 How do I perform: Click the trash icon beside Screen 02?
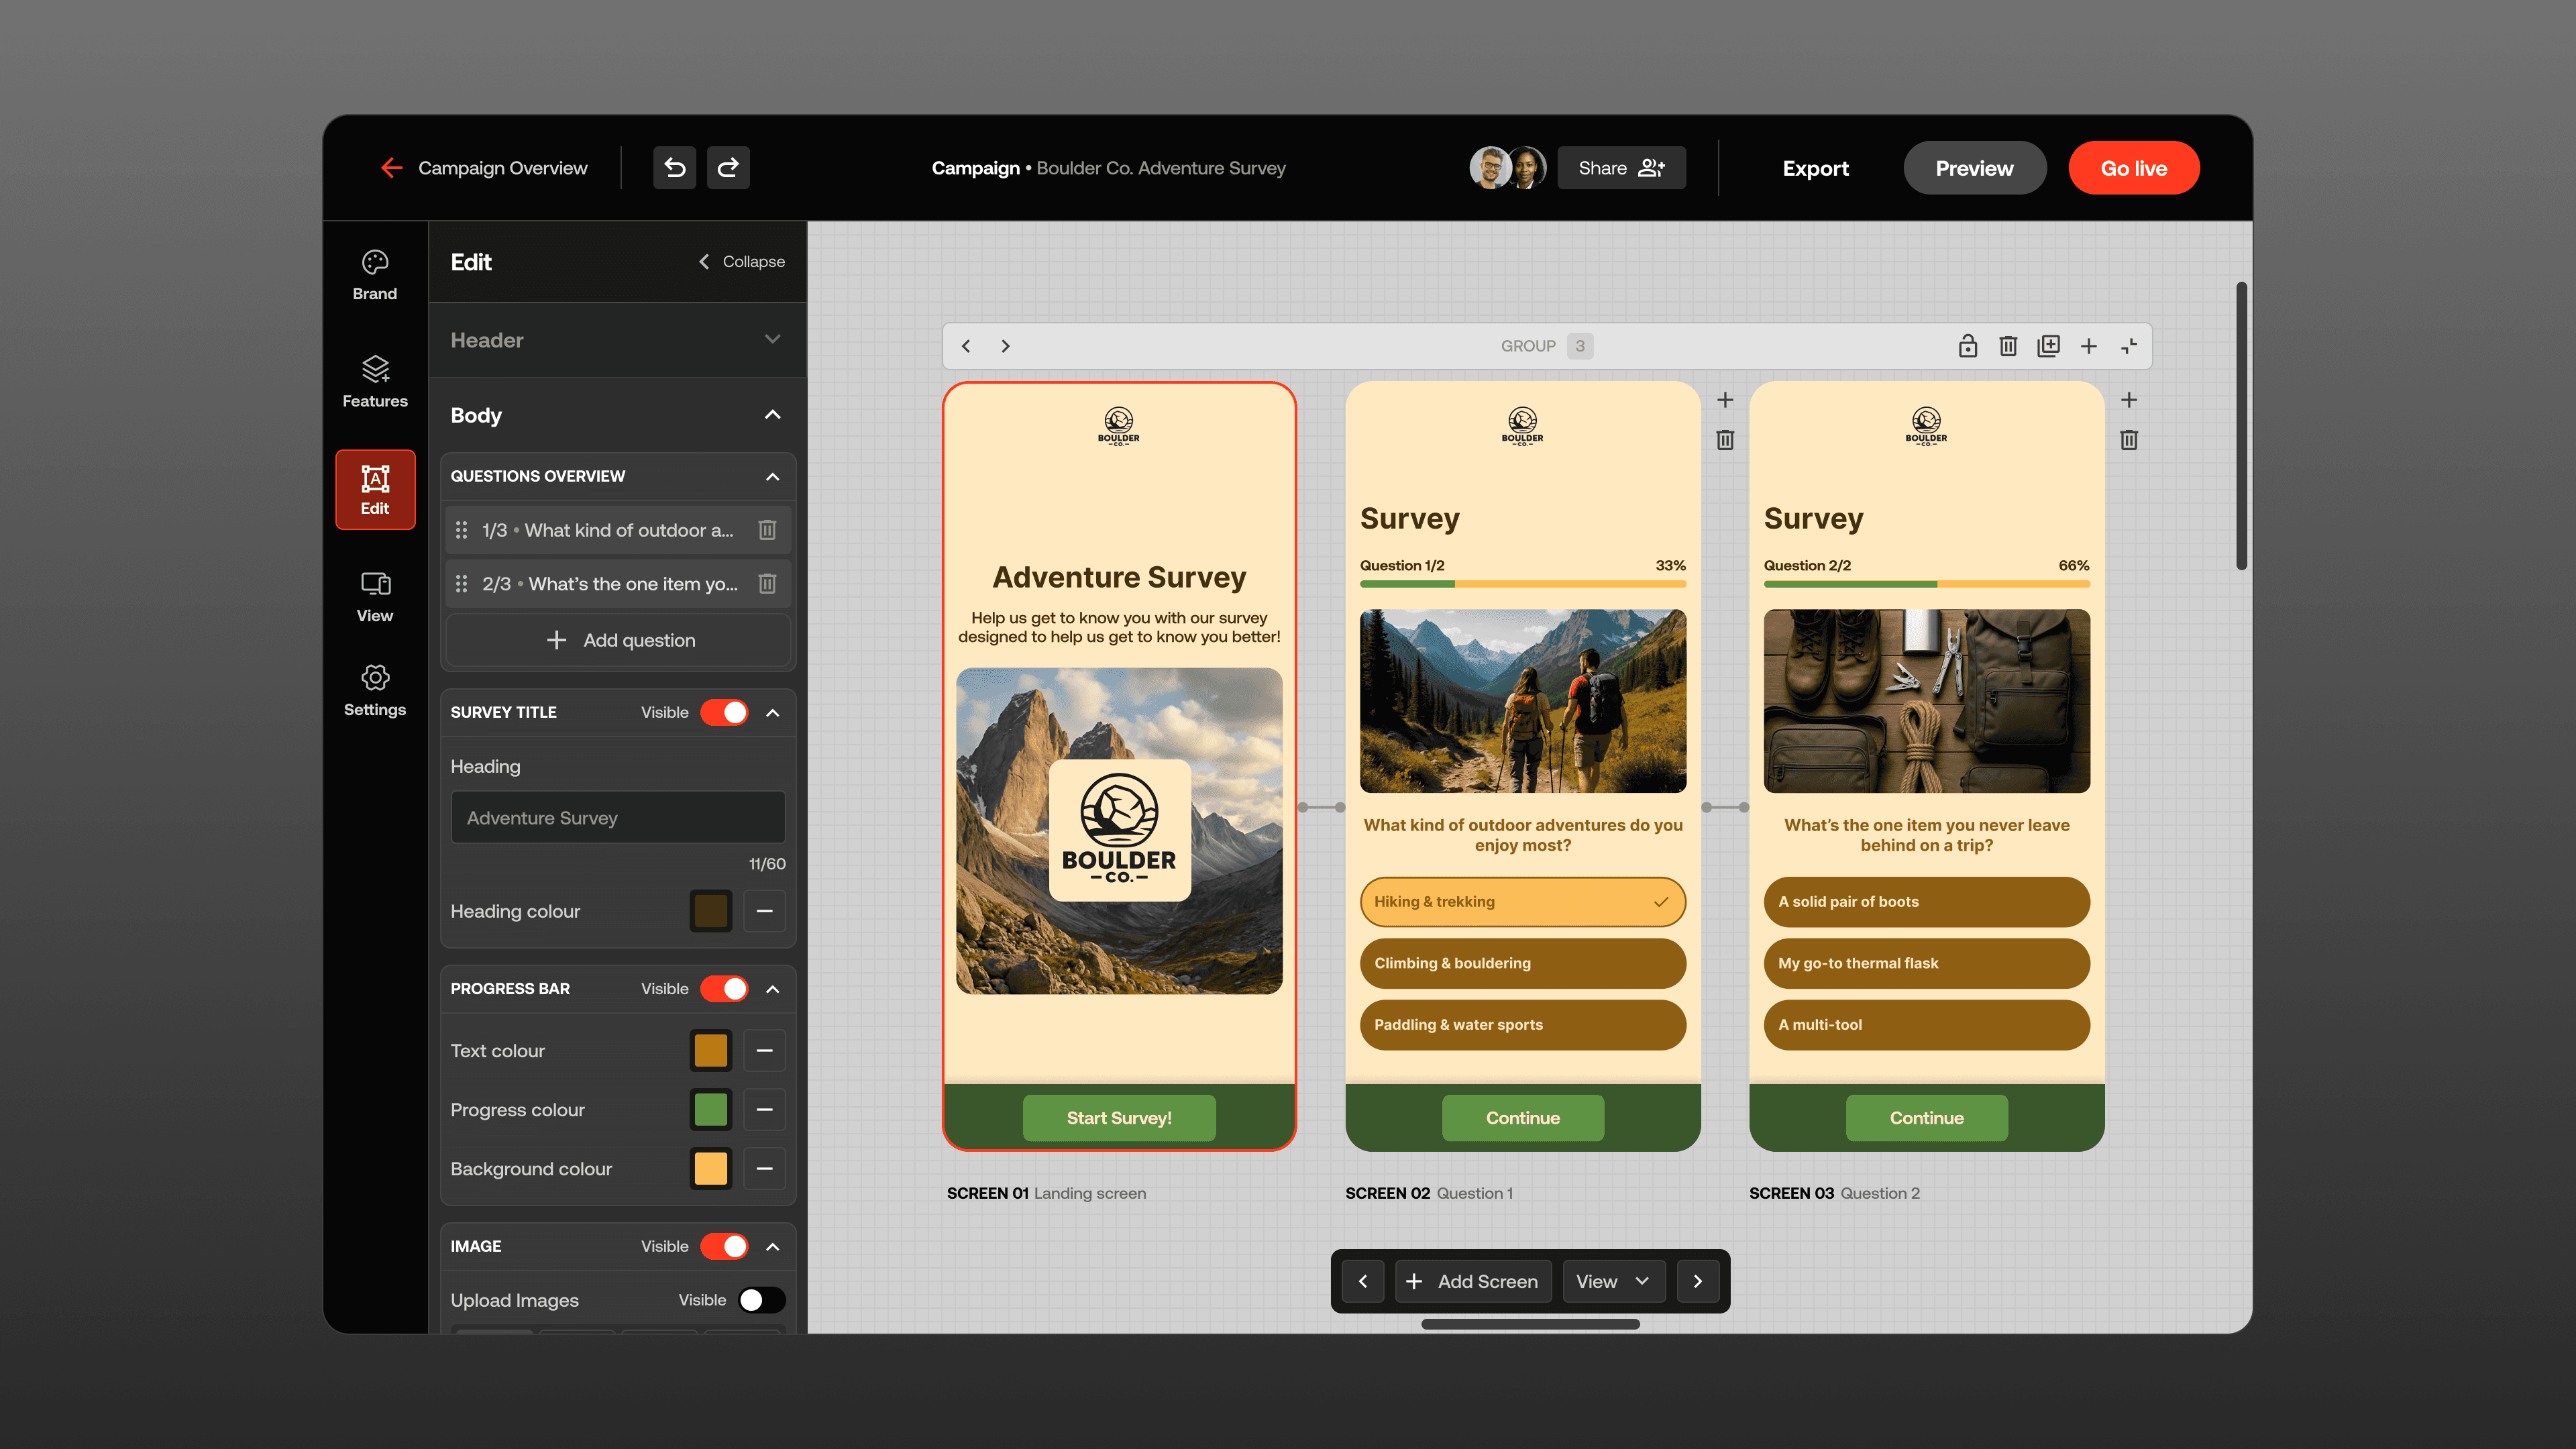[1725, 440]
